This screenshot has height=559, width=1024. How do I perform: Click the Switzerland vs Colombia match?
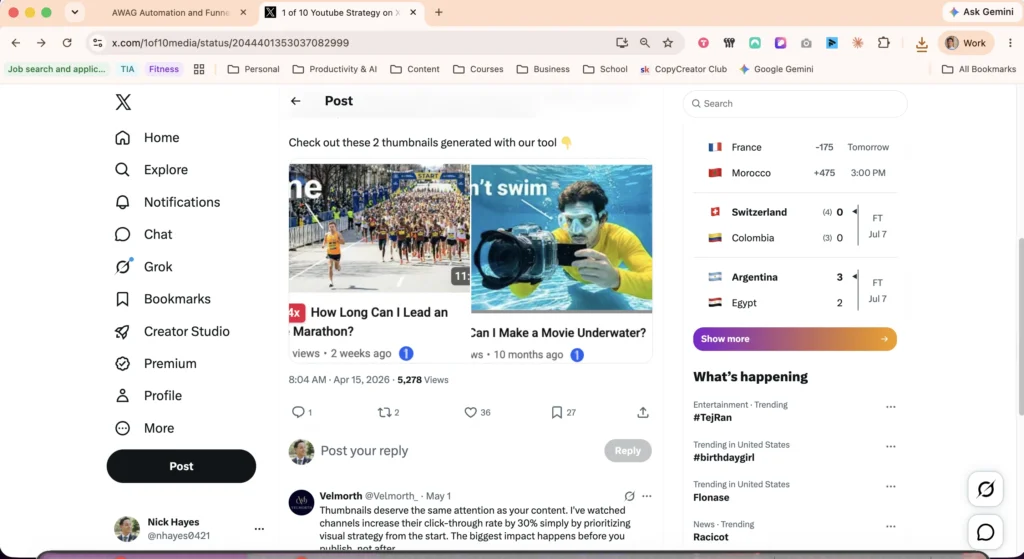[795, 225]
